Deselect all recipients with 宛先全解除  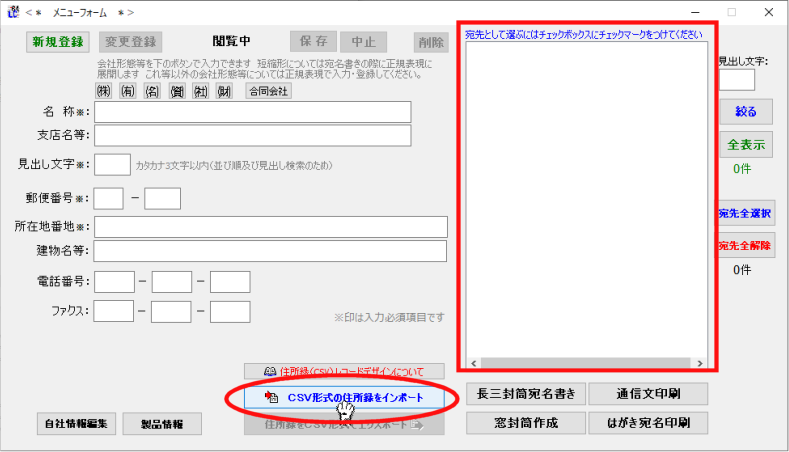pyautogui.click(x=745, y=246)
